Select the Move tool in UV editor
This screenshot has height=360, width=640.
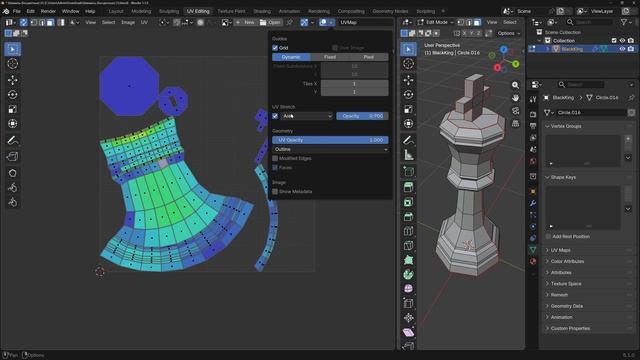[13, 80]
